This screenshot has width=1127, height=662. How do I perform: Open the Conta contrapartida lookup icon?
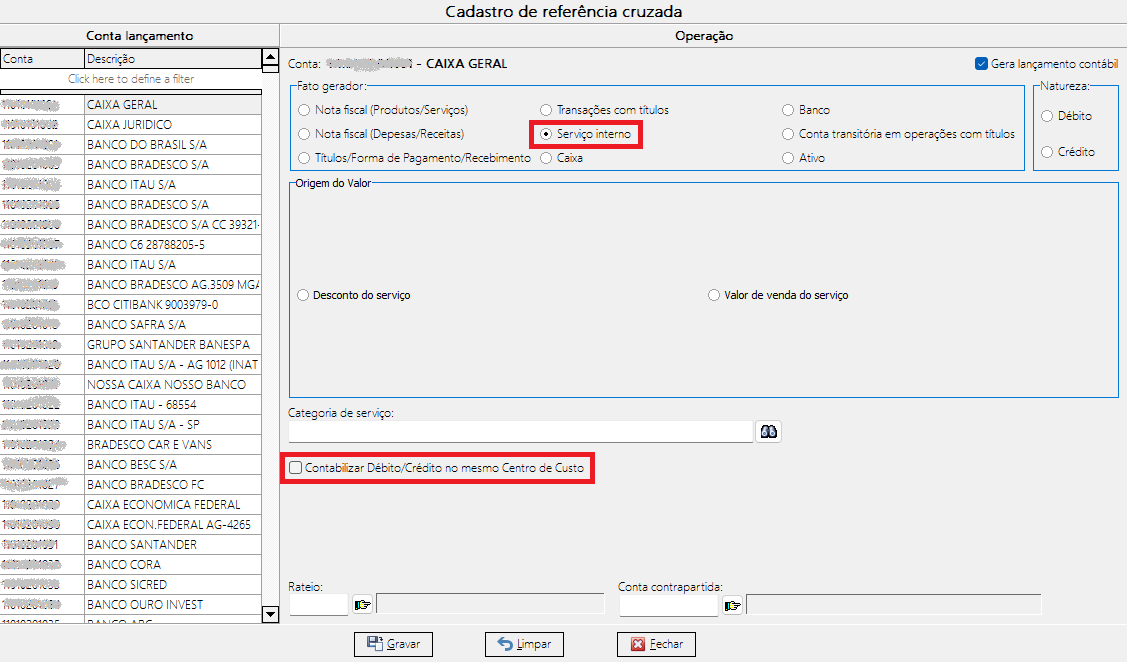coord(732,606)
